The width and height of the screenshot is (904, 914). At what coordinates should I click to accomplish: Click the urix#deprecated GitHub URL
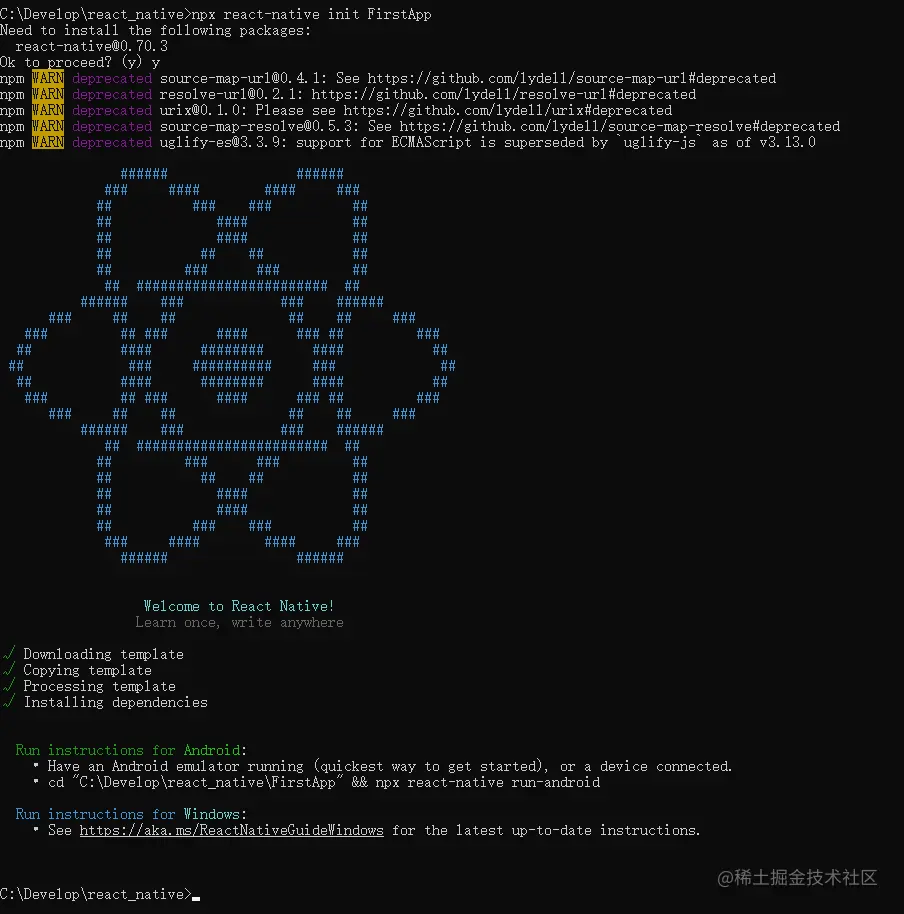click(508, 110)
